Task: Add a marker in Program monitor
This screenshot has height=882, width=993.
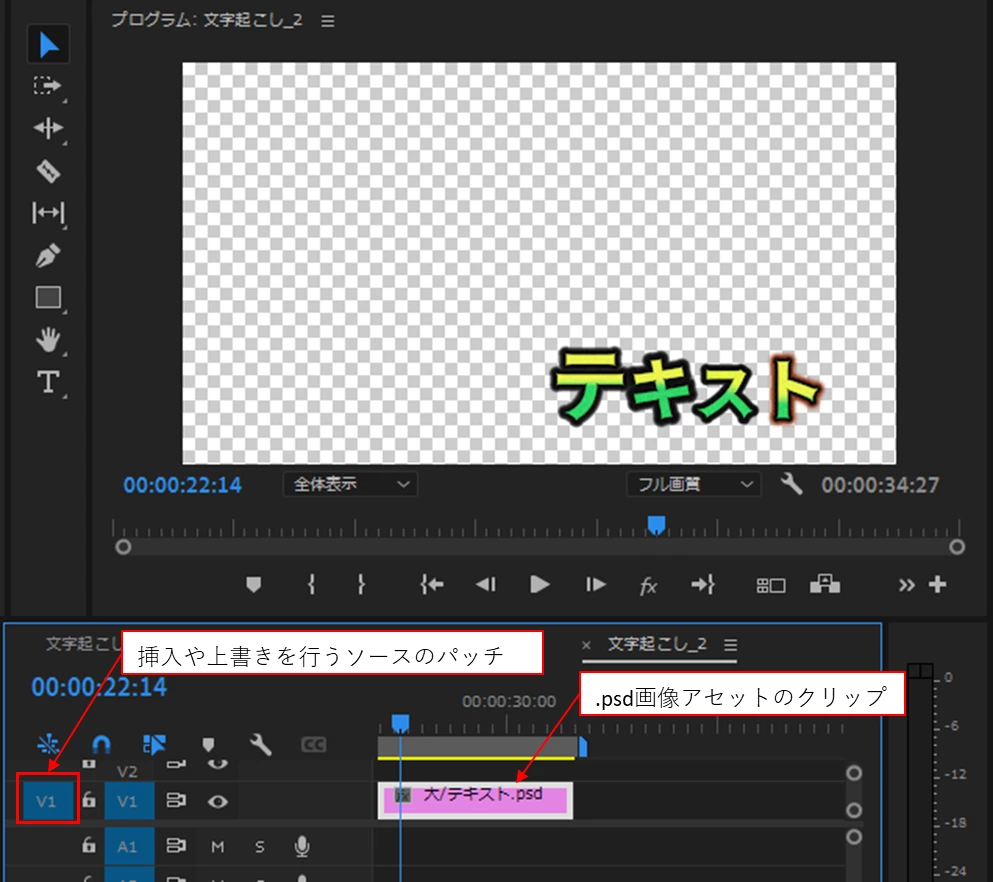Action: (253, 584)
